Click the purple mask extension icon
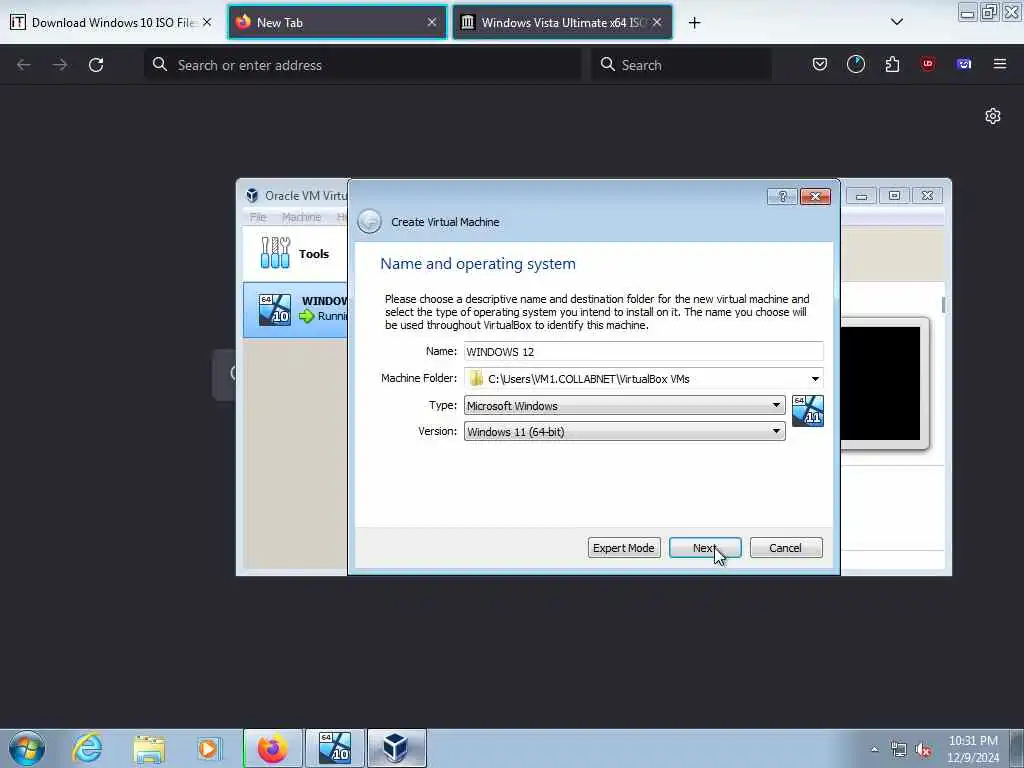 (964, 64)
